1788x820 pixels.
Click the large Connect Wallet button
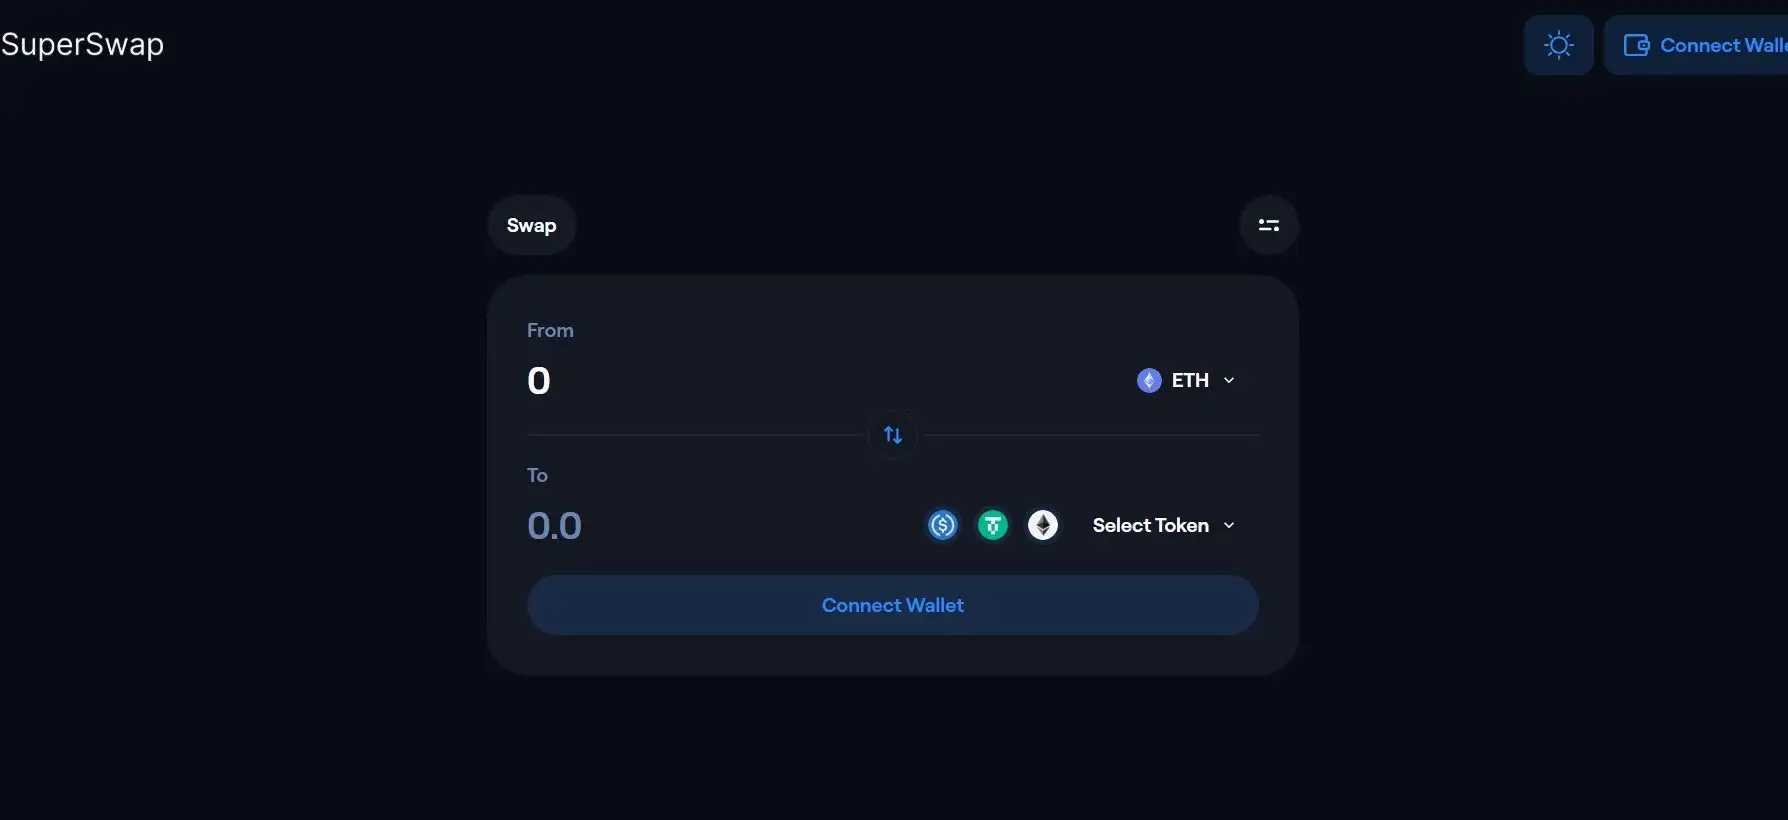(892, 605)
